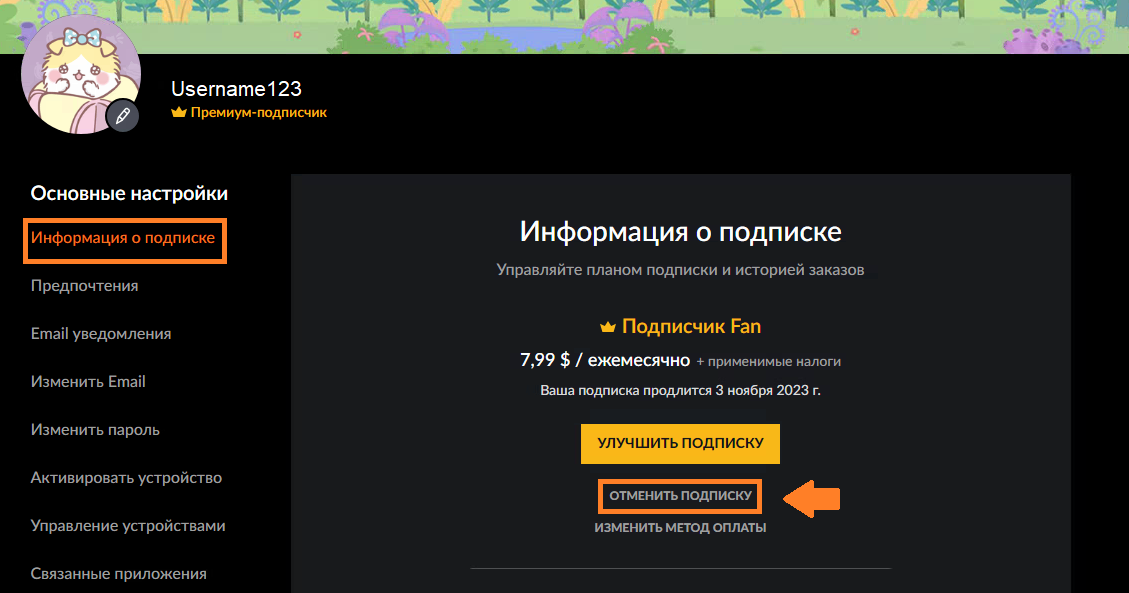Click the crown icon beside Премиум-подписчик
Image resolution: width=1129 pixels, height=593 pixels.
(x=179, y=112)
